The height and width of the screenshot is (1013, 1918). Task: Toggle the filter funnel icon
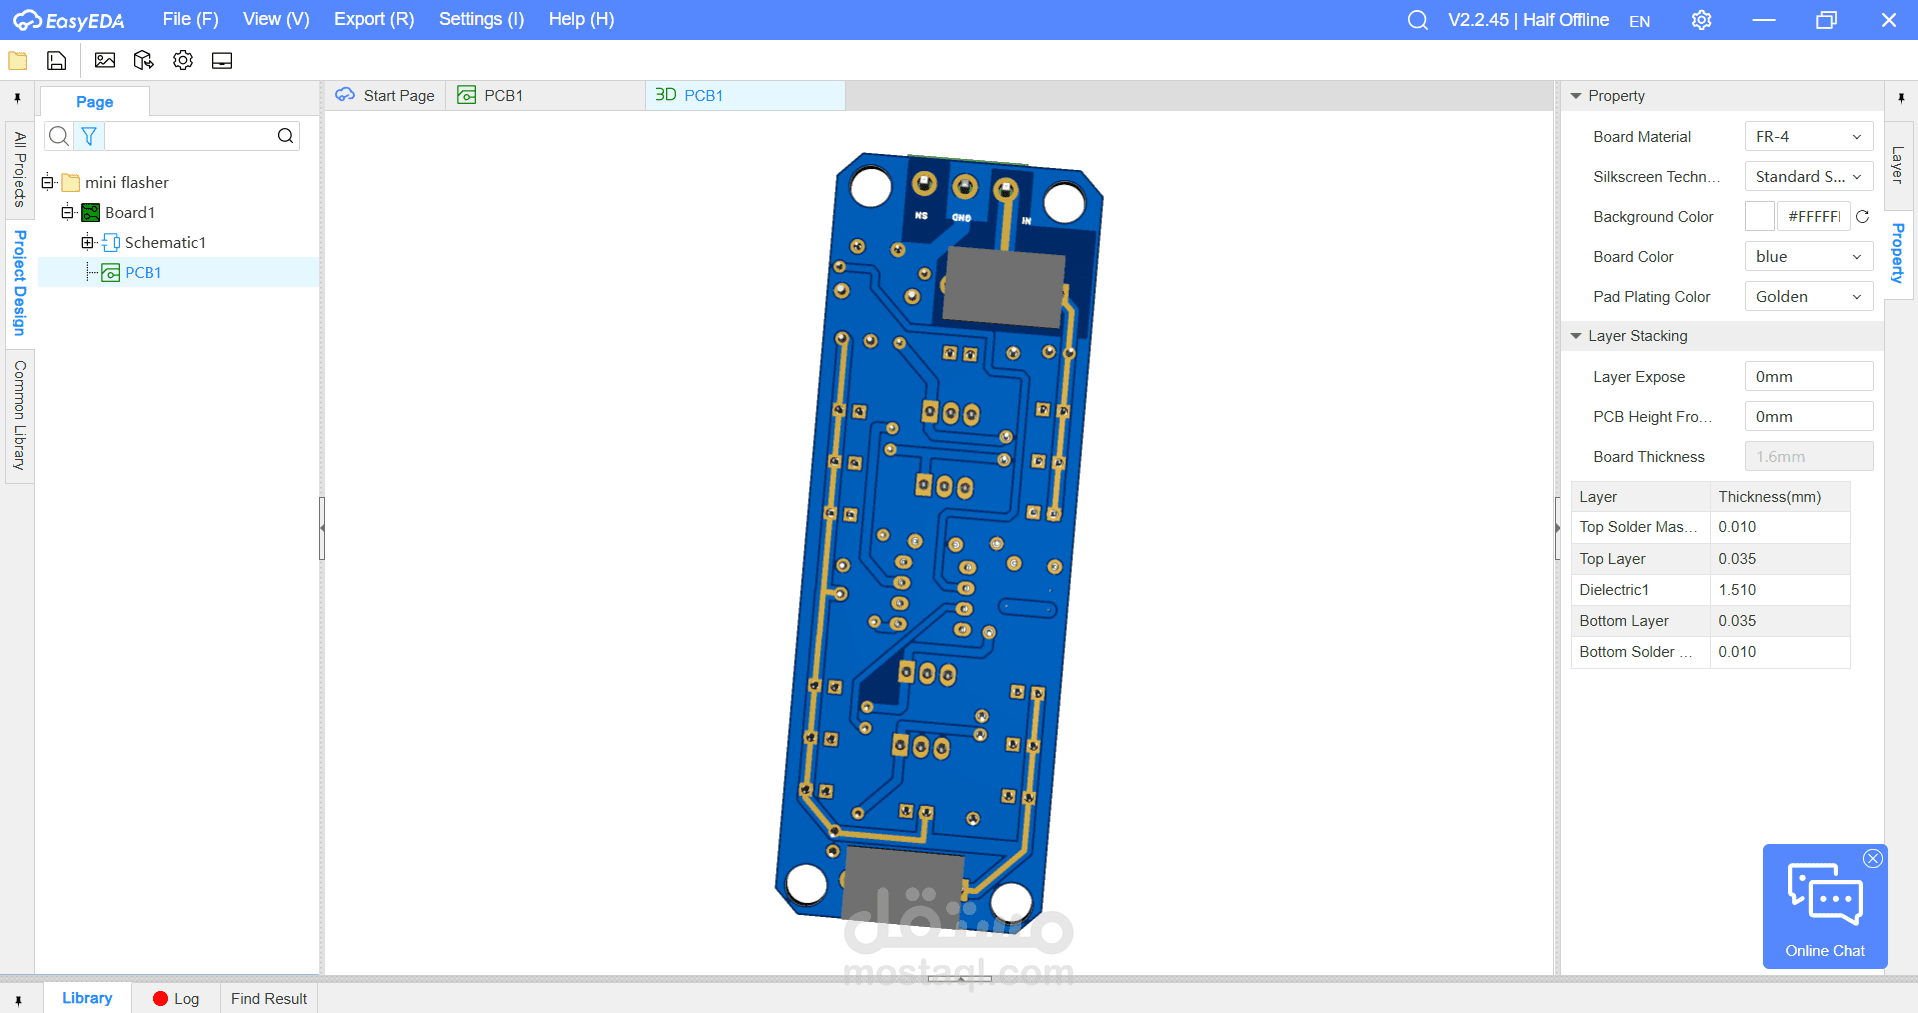coord(89,136)
